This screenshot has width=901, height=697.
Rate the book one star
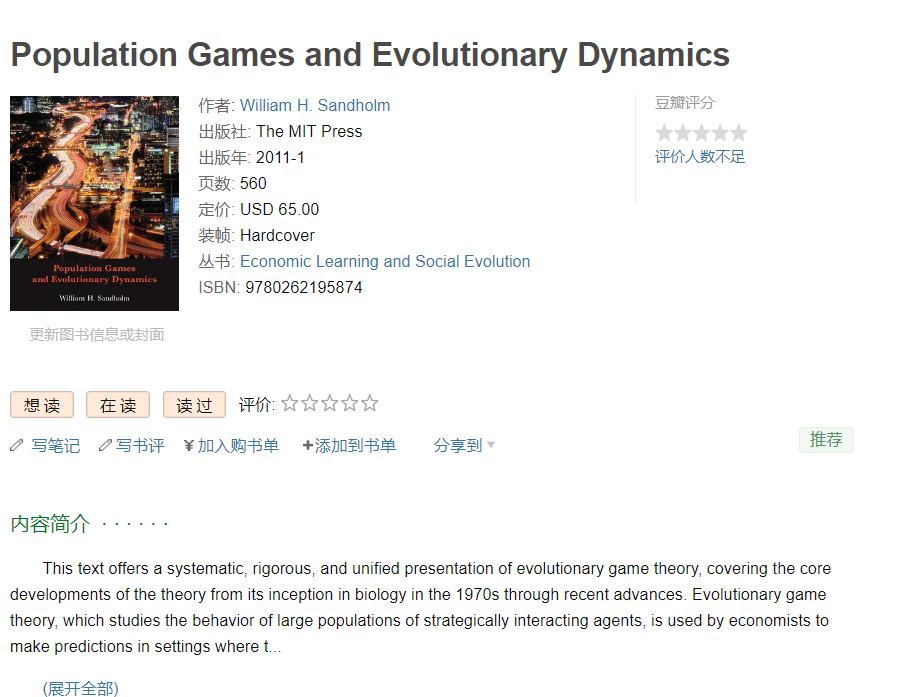290,404
